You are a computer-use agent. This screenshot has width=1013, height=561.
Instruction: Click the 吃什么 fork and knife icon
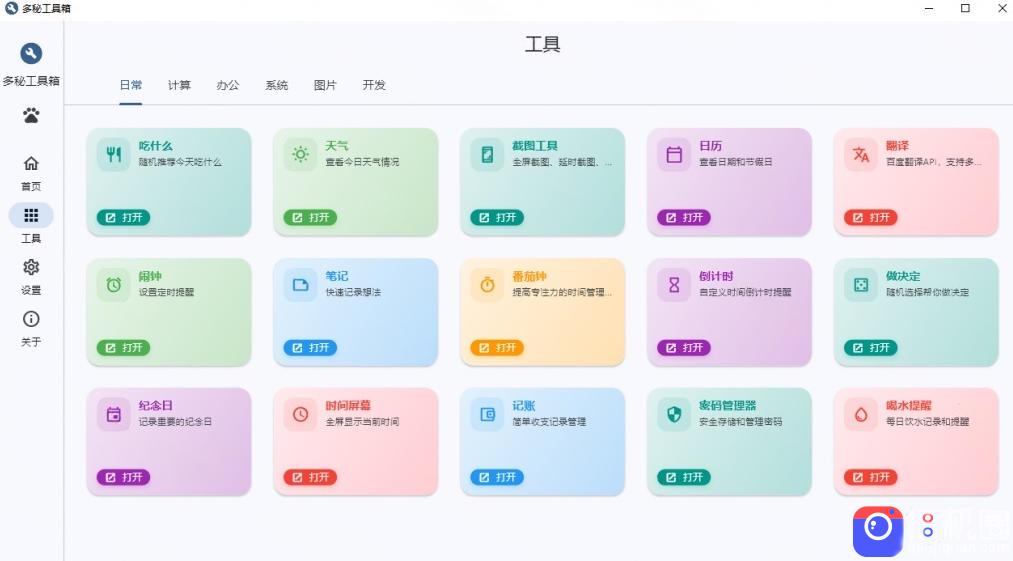tap(114, 154)
